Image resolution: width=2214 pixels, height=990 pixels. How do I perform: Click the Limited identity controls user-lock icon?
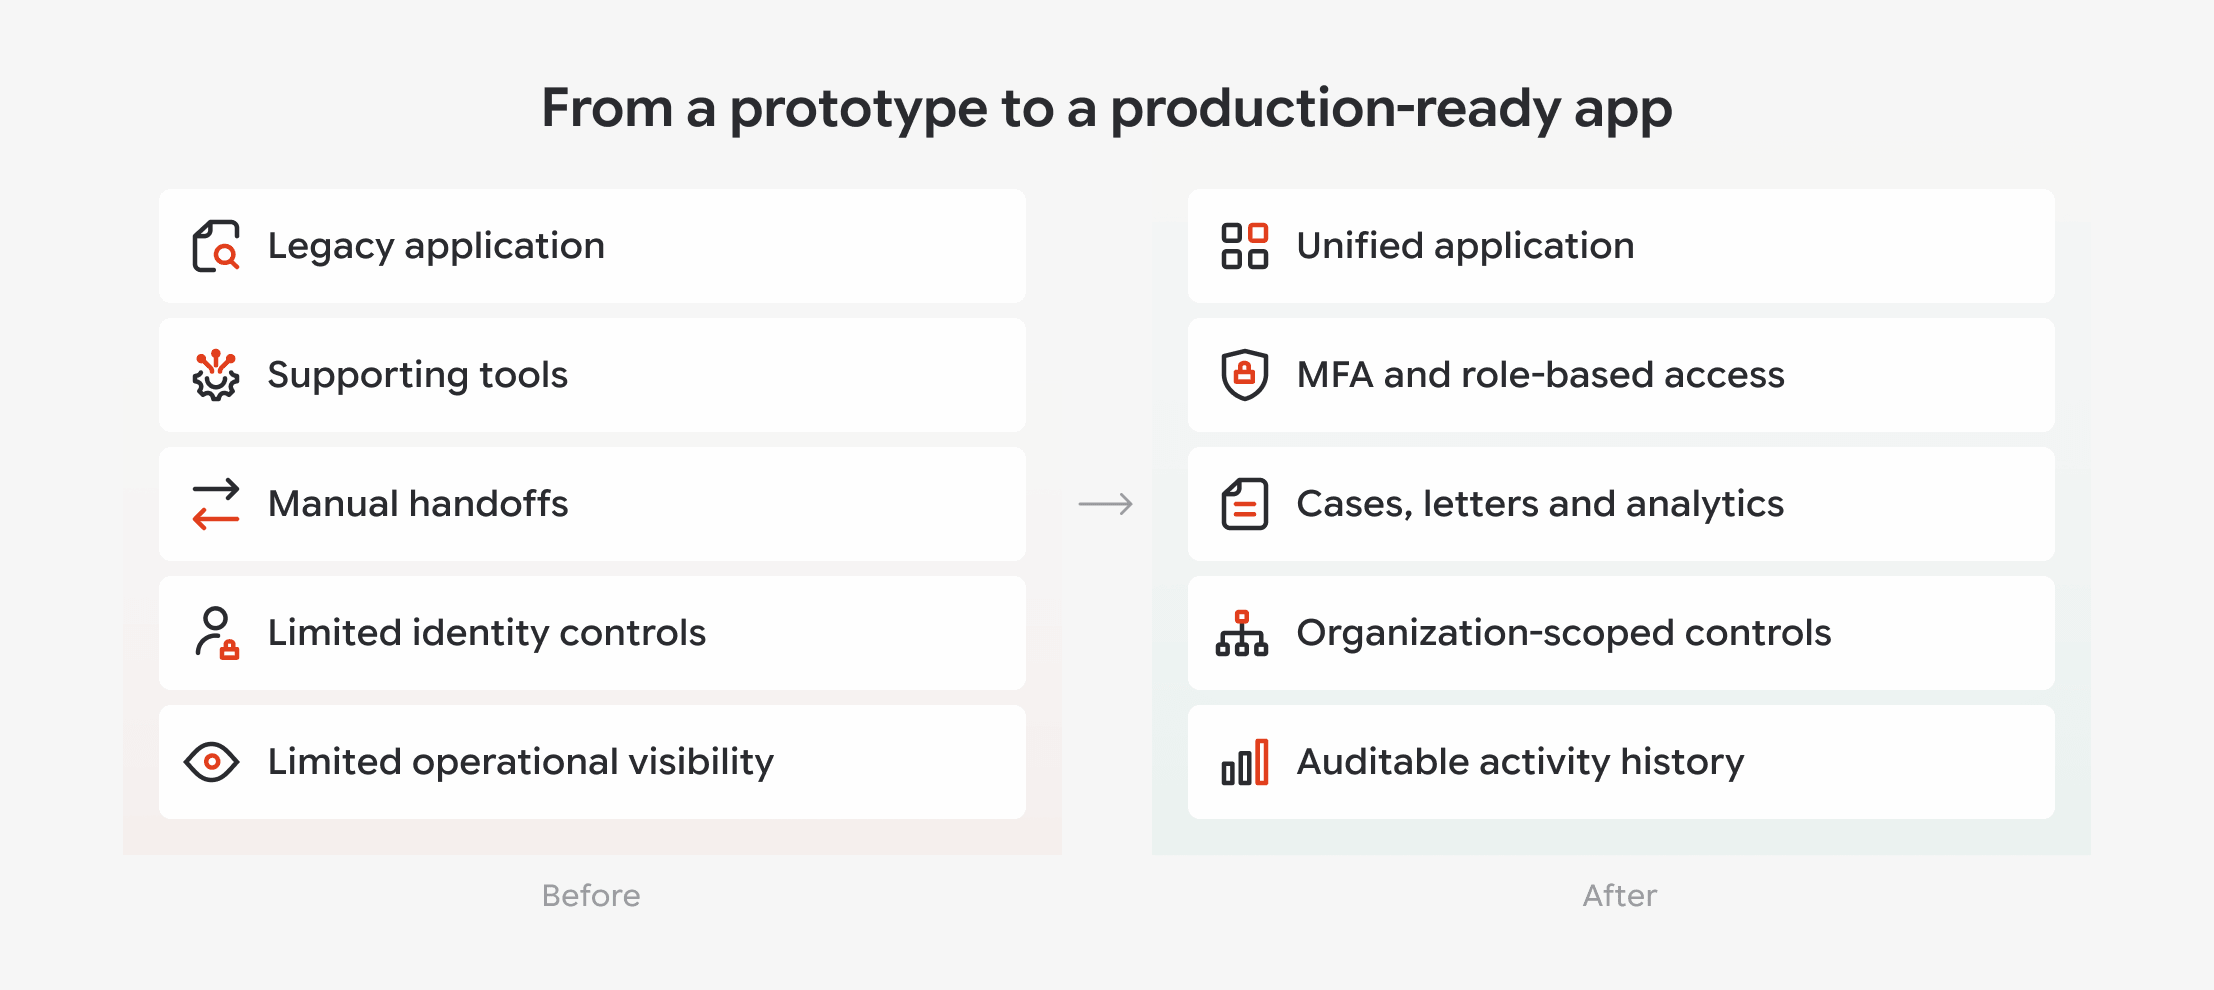217,633
